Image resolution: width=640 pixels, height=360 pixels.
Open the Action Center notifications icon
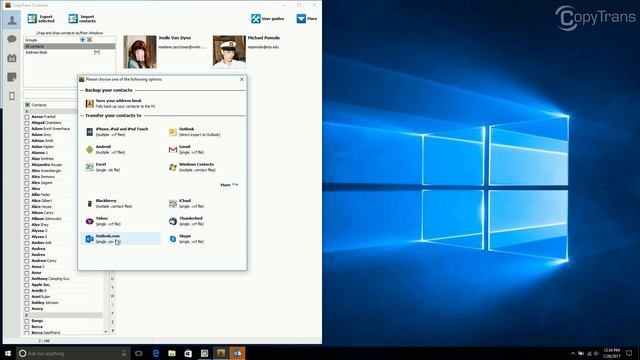click(x=629, y=353)
